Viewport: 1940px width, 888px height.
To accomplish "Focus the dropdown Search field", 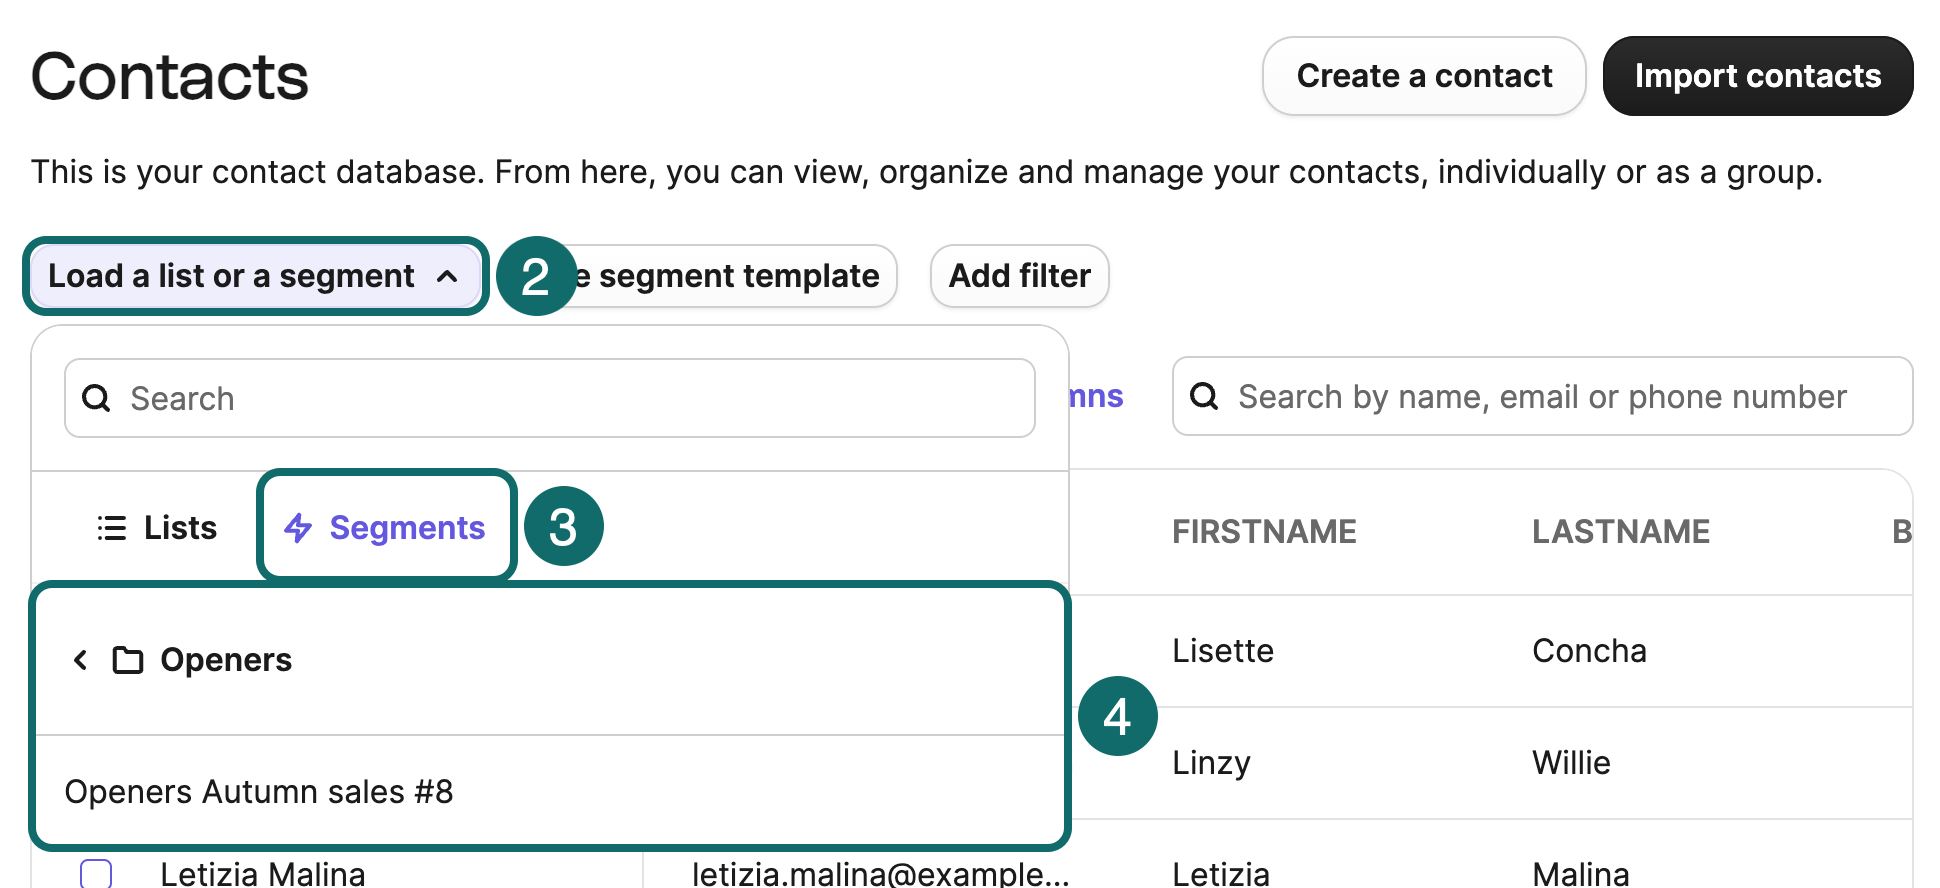I will point(549,398).
